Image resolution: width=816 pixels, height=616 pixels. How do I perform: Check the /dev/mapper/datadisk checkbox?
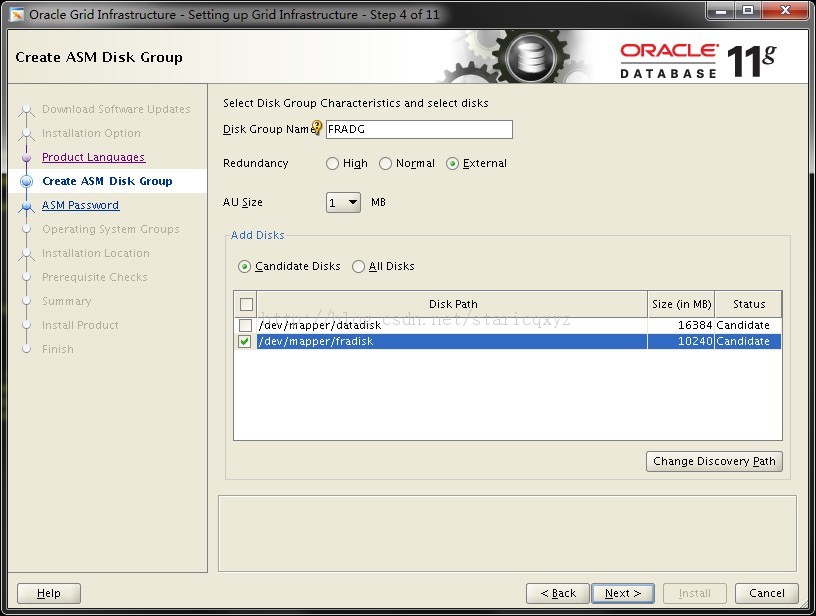(x=245, y=325)
